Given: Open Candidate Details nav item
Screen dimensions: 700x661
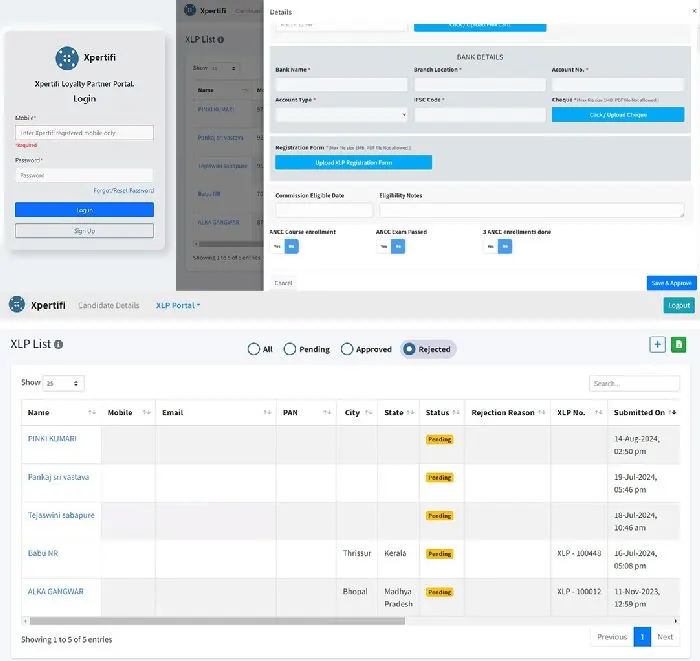Looking at the screenshot, I should 108,305.
